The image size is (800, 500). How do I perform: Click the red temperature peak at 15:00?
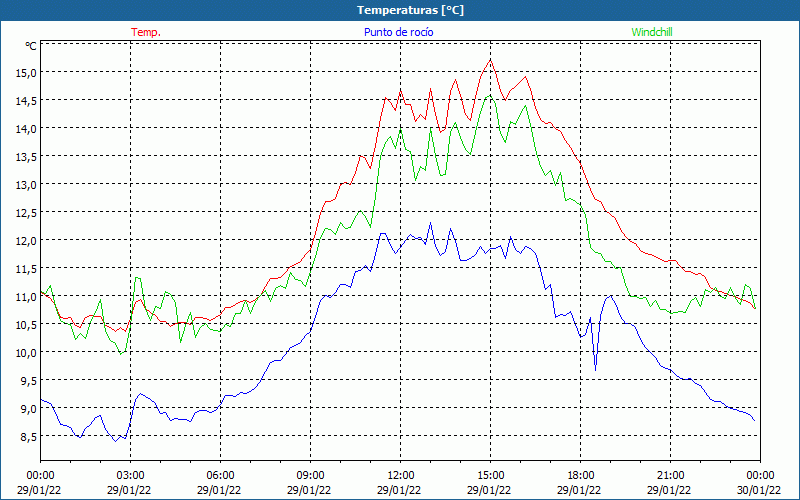pos(490,60)
